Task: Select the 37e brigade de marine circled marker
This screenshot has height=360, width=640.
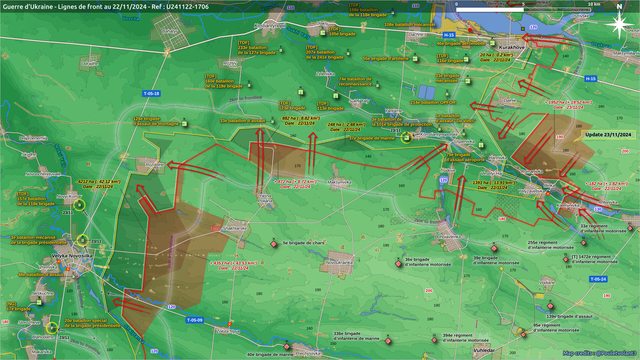Action: coord(406,138)
